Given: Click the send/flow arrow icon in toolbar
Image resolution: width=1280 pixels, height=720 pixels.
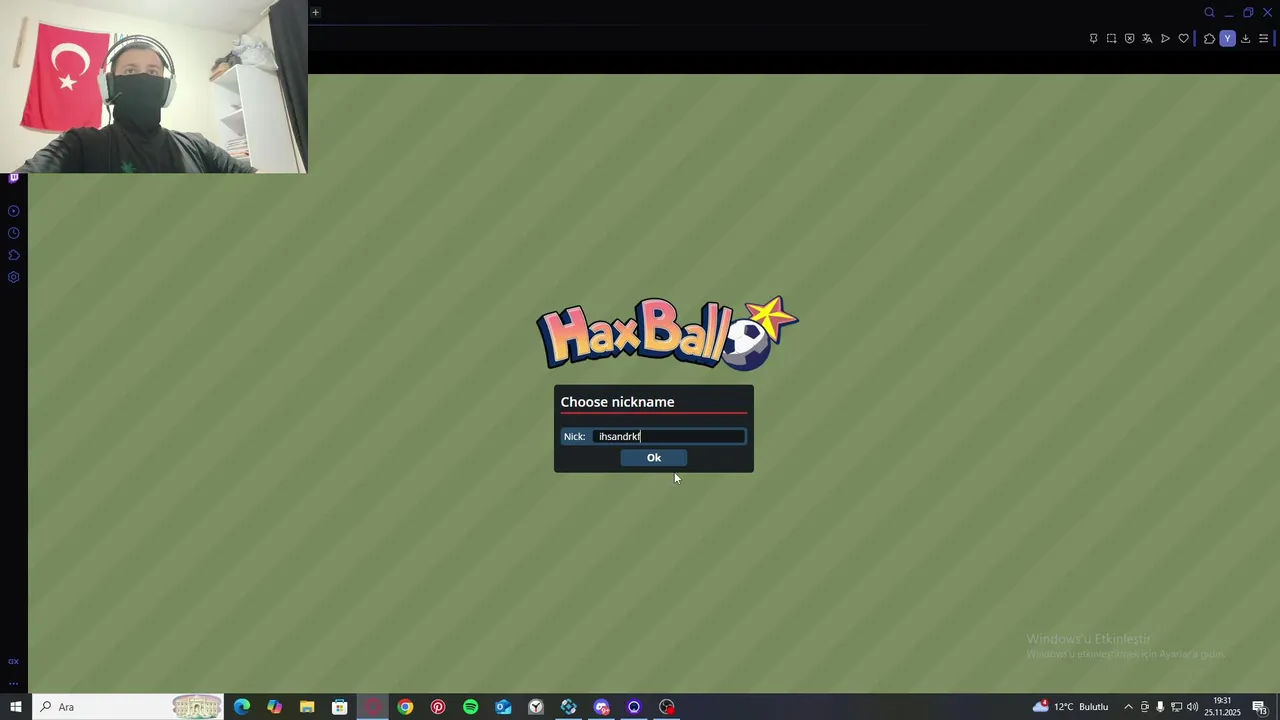Looking at the screenshot, I should (1165, 38).
